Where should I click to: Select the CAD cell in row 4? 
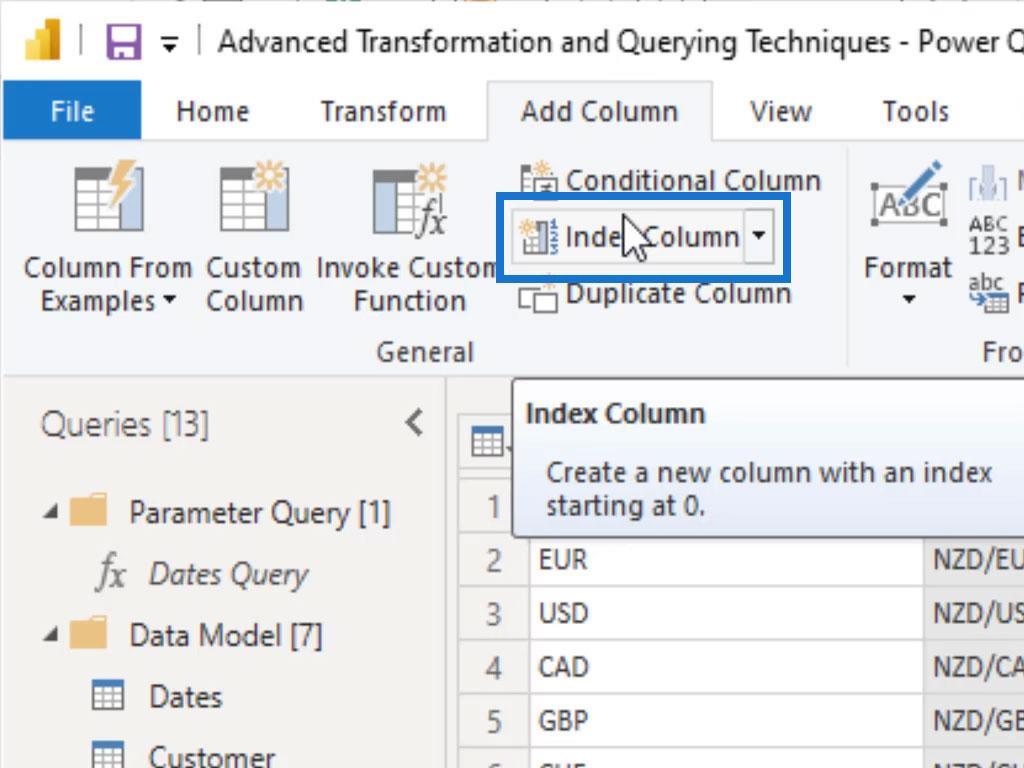tap(726, 667)
